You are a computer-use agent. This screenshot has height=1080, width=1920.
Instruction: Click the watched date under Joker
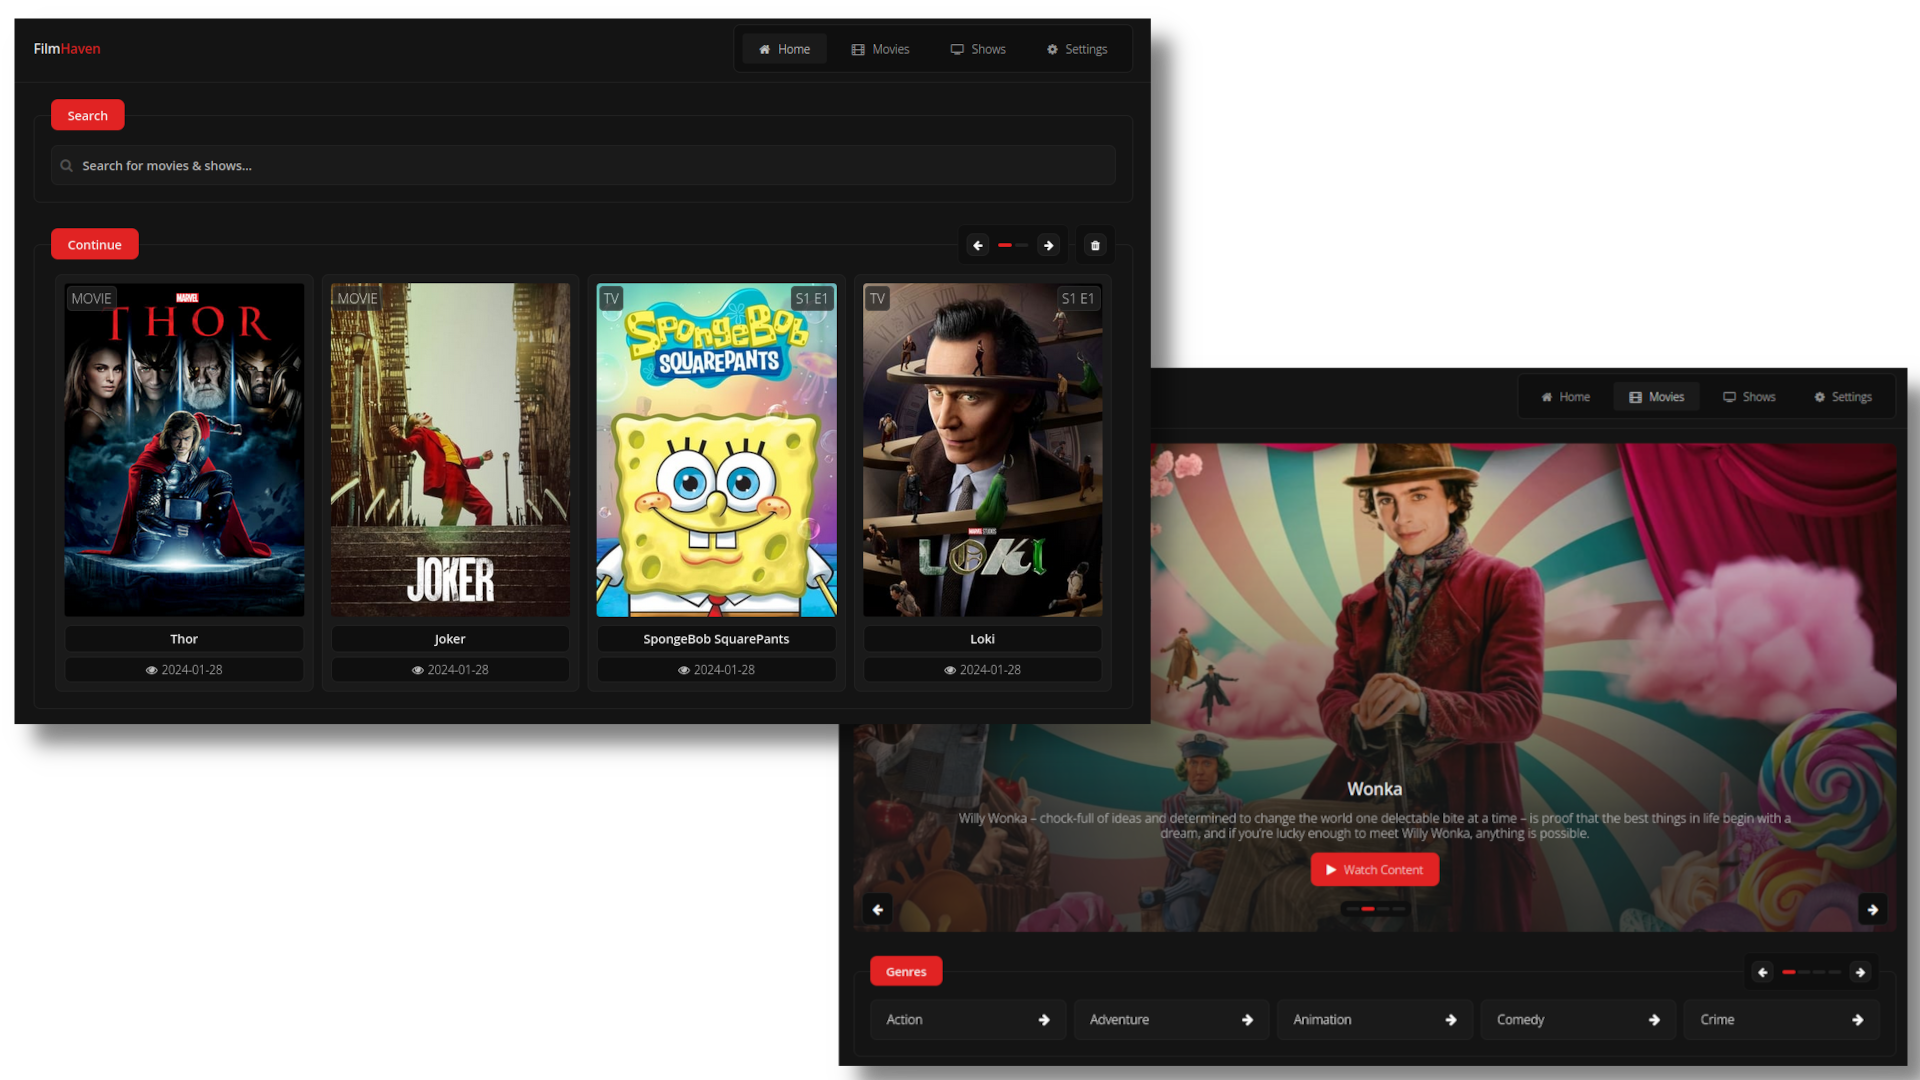pyautogui.click(x=450, y=670)
